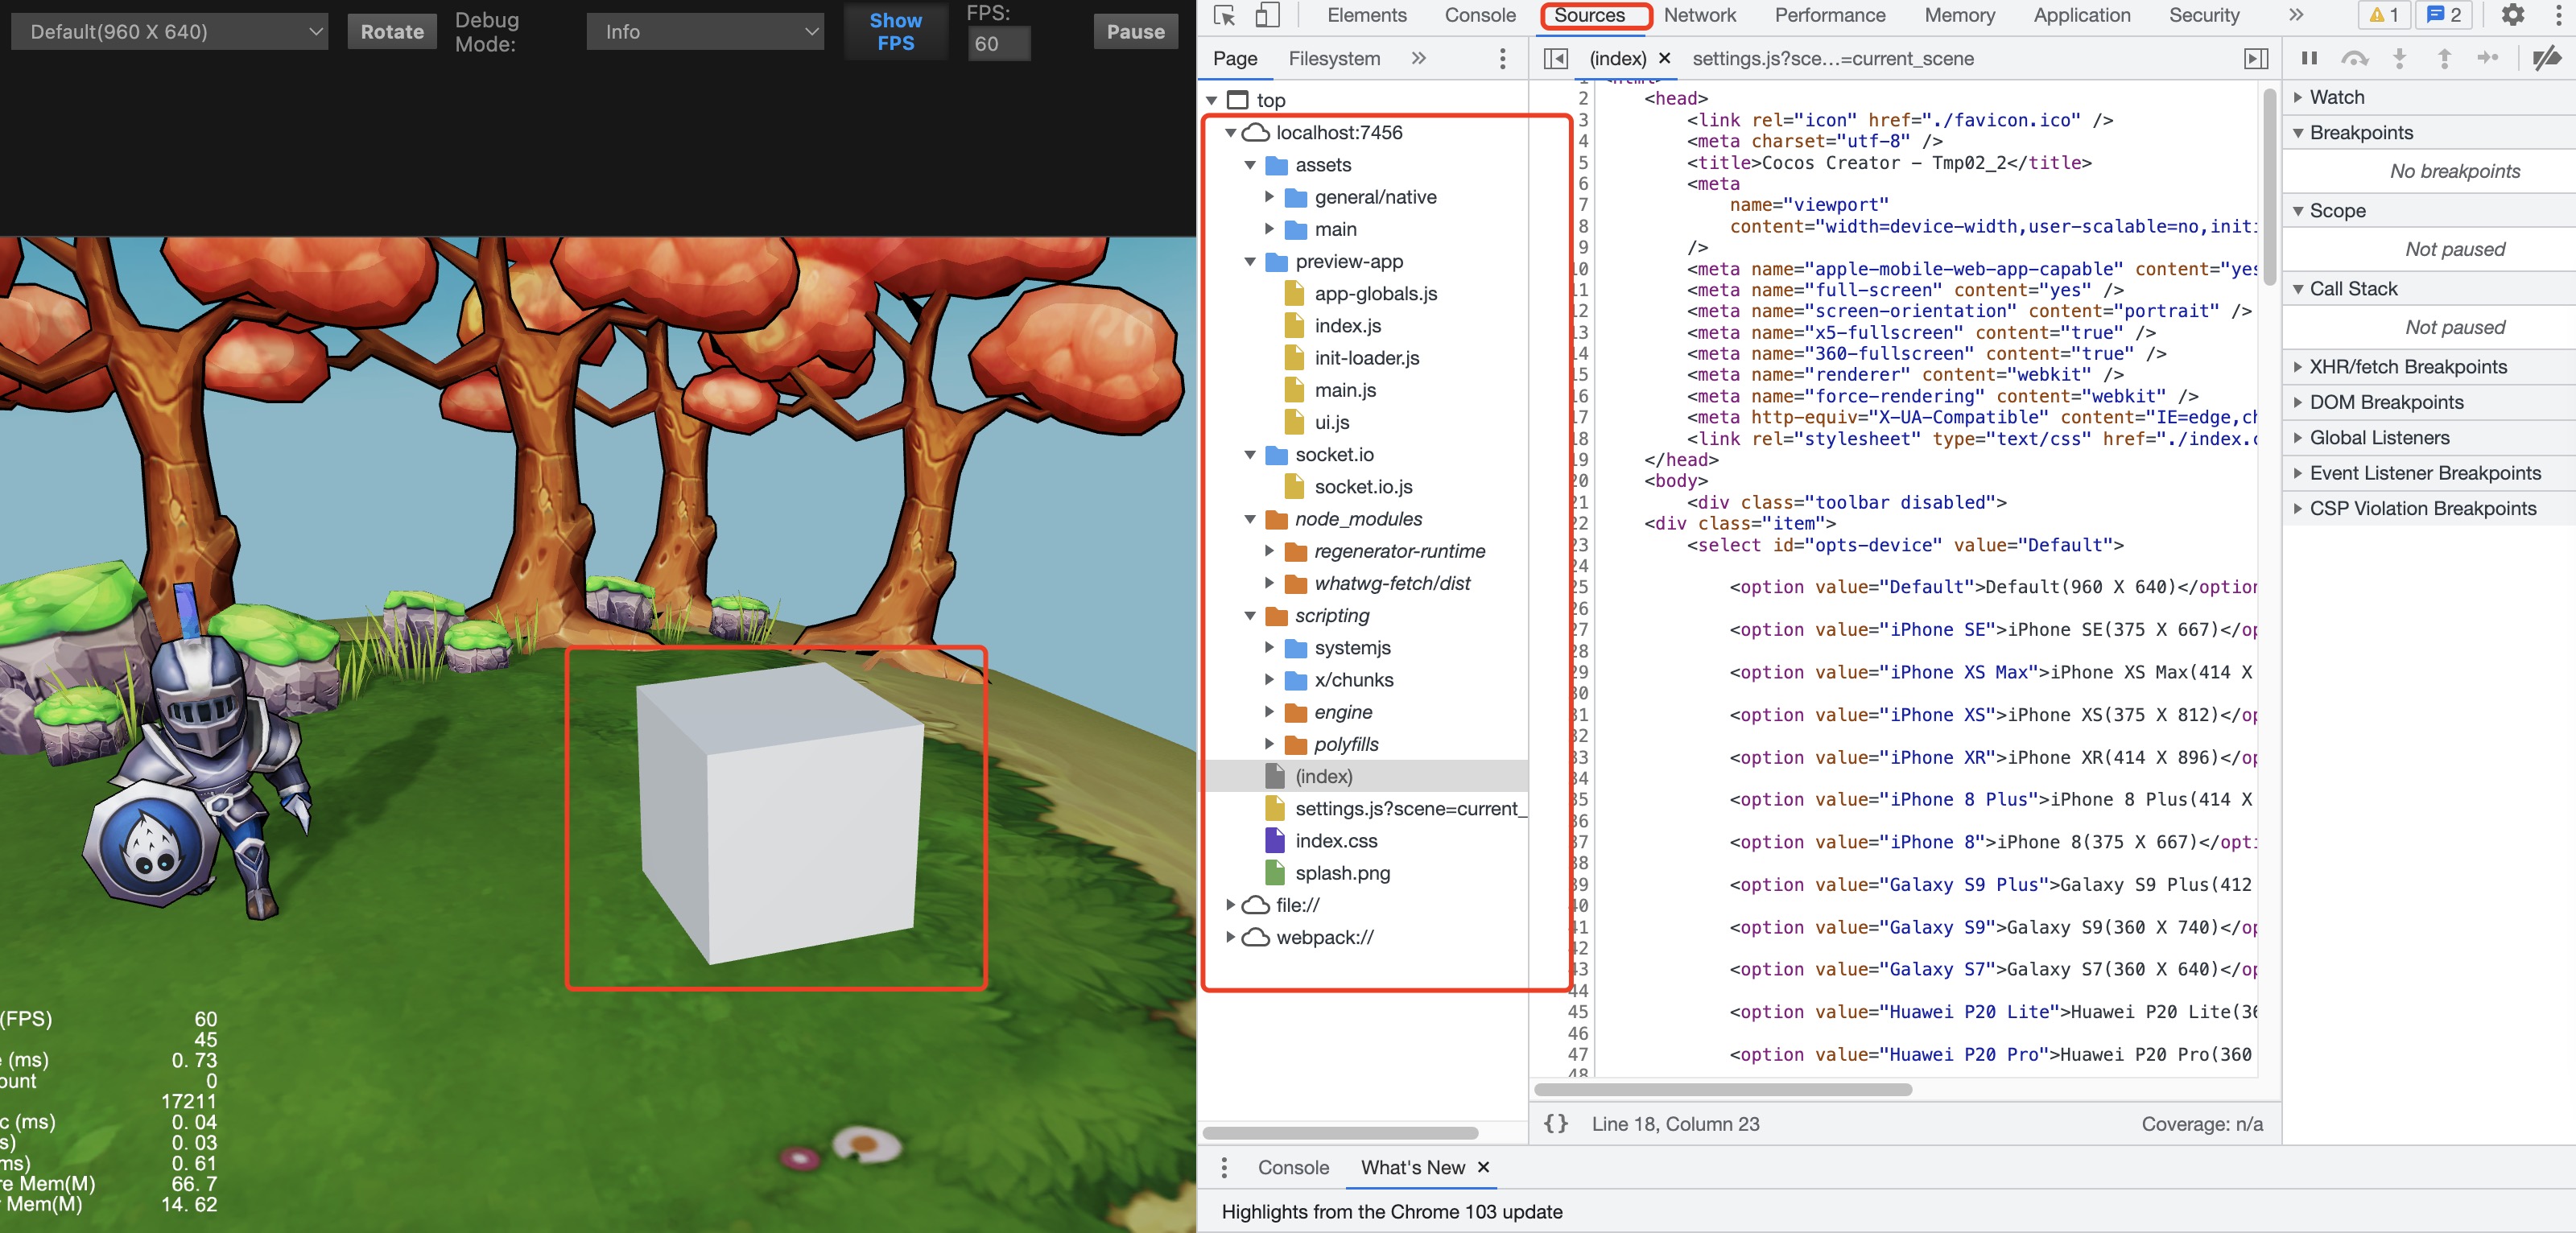The image size is (2576, 1233).
Task: Switch to the Filesystem tab
Action: point(1333,58)
